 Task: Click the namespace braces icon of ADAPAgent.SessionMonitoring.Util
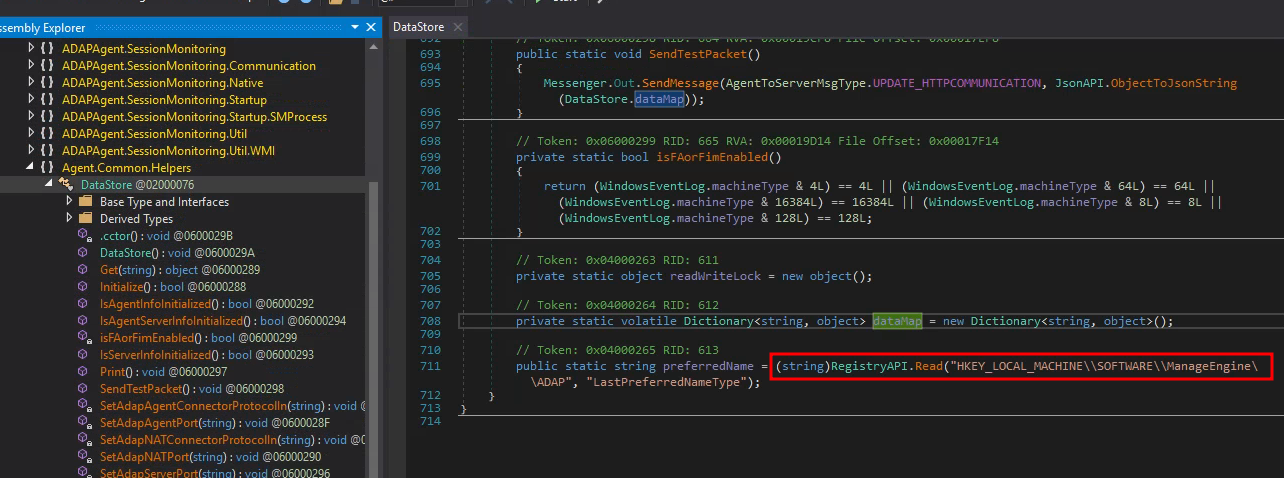(x=48, y=133)
